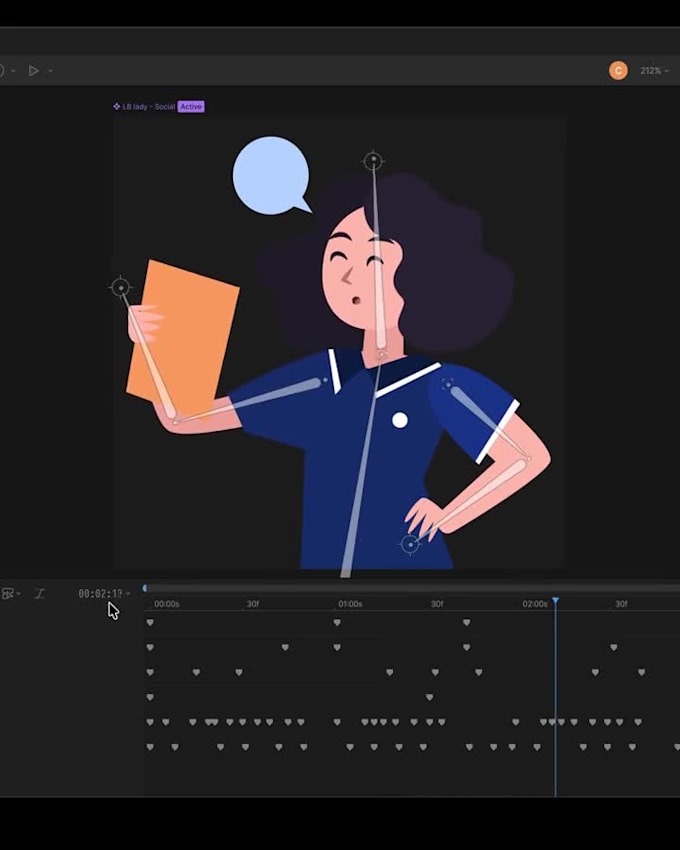Select the IK target near the hand on hip
This screenshot has height=850, width=680.
[x=410, y=543]
